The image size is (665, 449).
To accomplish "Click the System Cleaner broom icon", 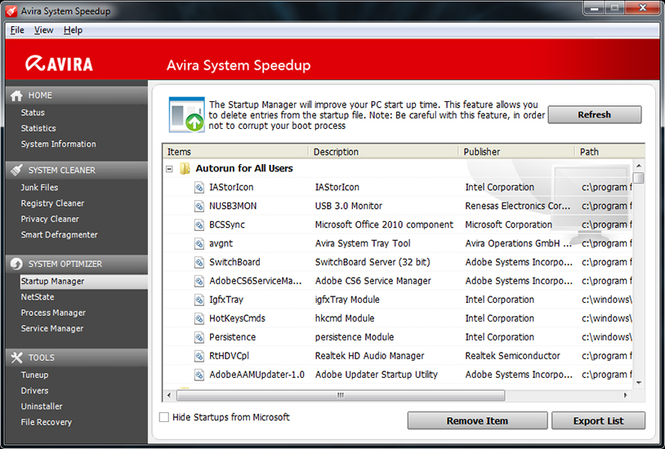I will pyautogui.click(x=17, y=170).
